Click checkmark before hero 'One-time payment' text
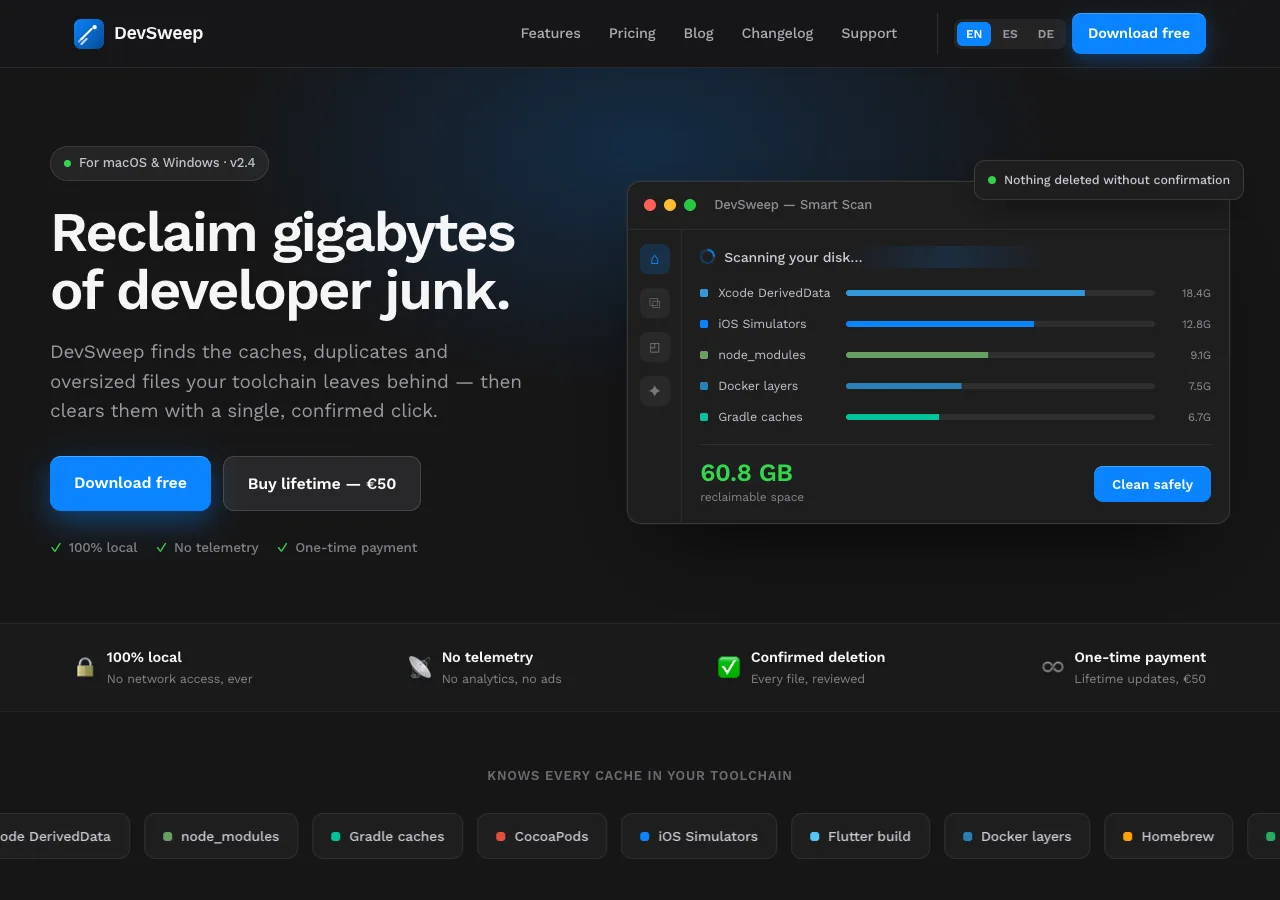Screen dimensions: 1280x900 [282, 547]
